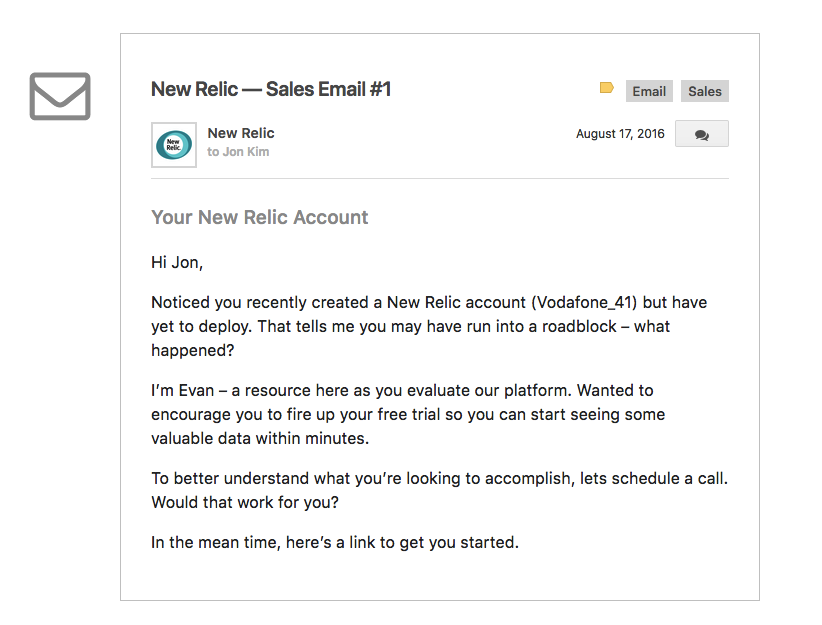The image size is (822, 625).
Task: Click the New Relic logo avatar
Action: tap(174, 145)
